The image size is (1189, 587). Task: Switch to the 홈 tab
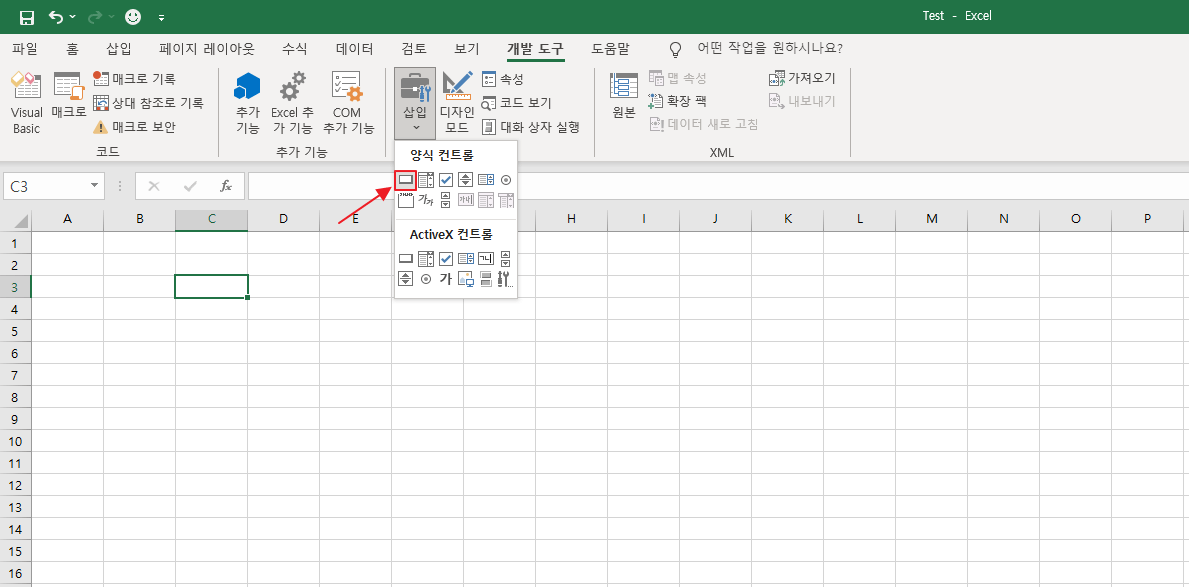point(72,49)
